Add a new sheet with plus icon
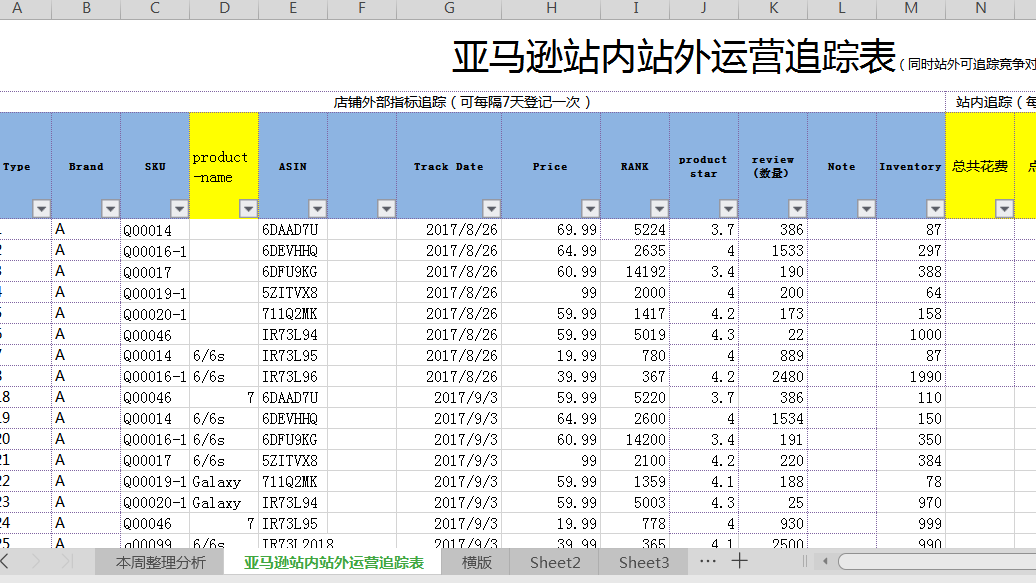The image size is (1036, 583). coord(739,561)
